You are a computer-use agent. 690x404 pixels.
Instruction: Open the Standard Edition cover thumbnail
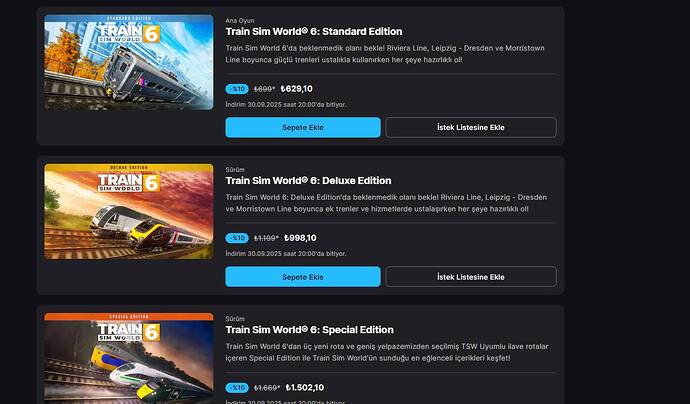click(128, 62)
